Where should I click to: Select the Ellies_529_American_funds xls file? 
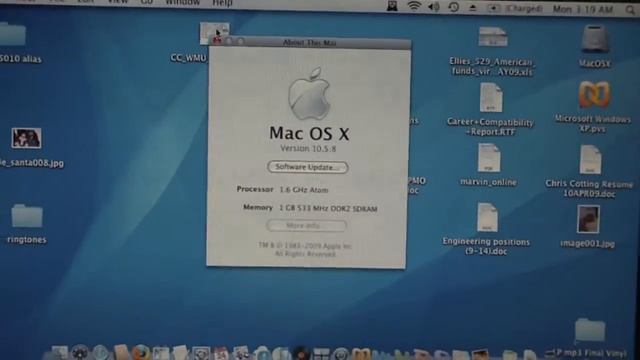coord(493,38)
